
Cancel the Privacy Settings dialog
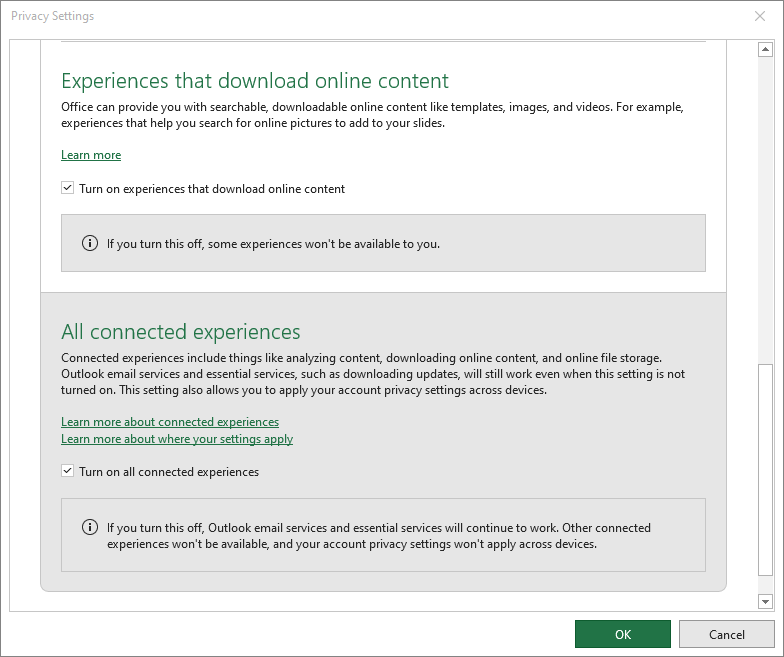pos(726,634)
